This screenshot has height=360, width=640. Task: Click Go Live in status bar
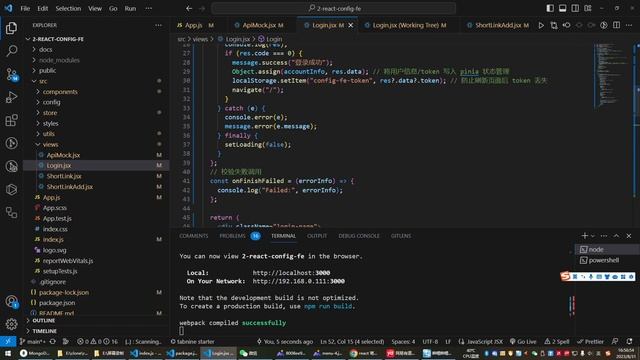(523, 342)
